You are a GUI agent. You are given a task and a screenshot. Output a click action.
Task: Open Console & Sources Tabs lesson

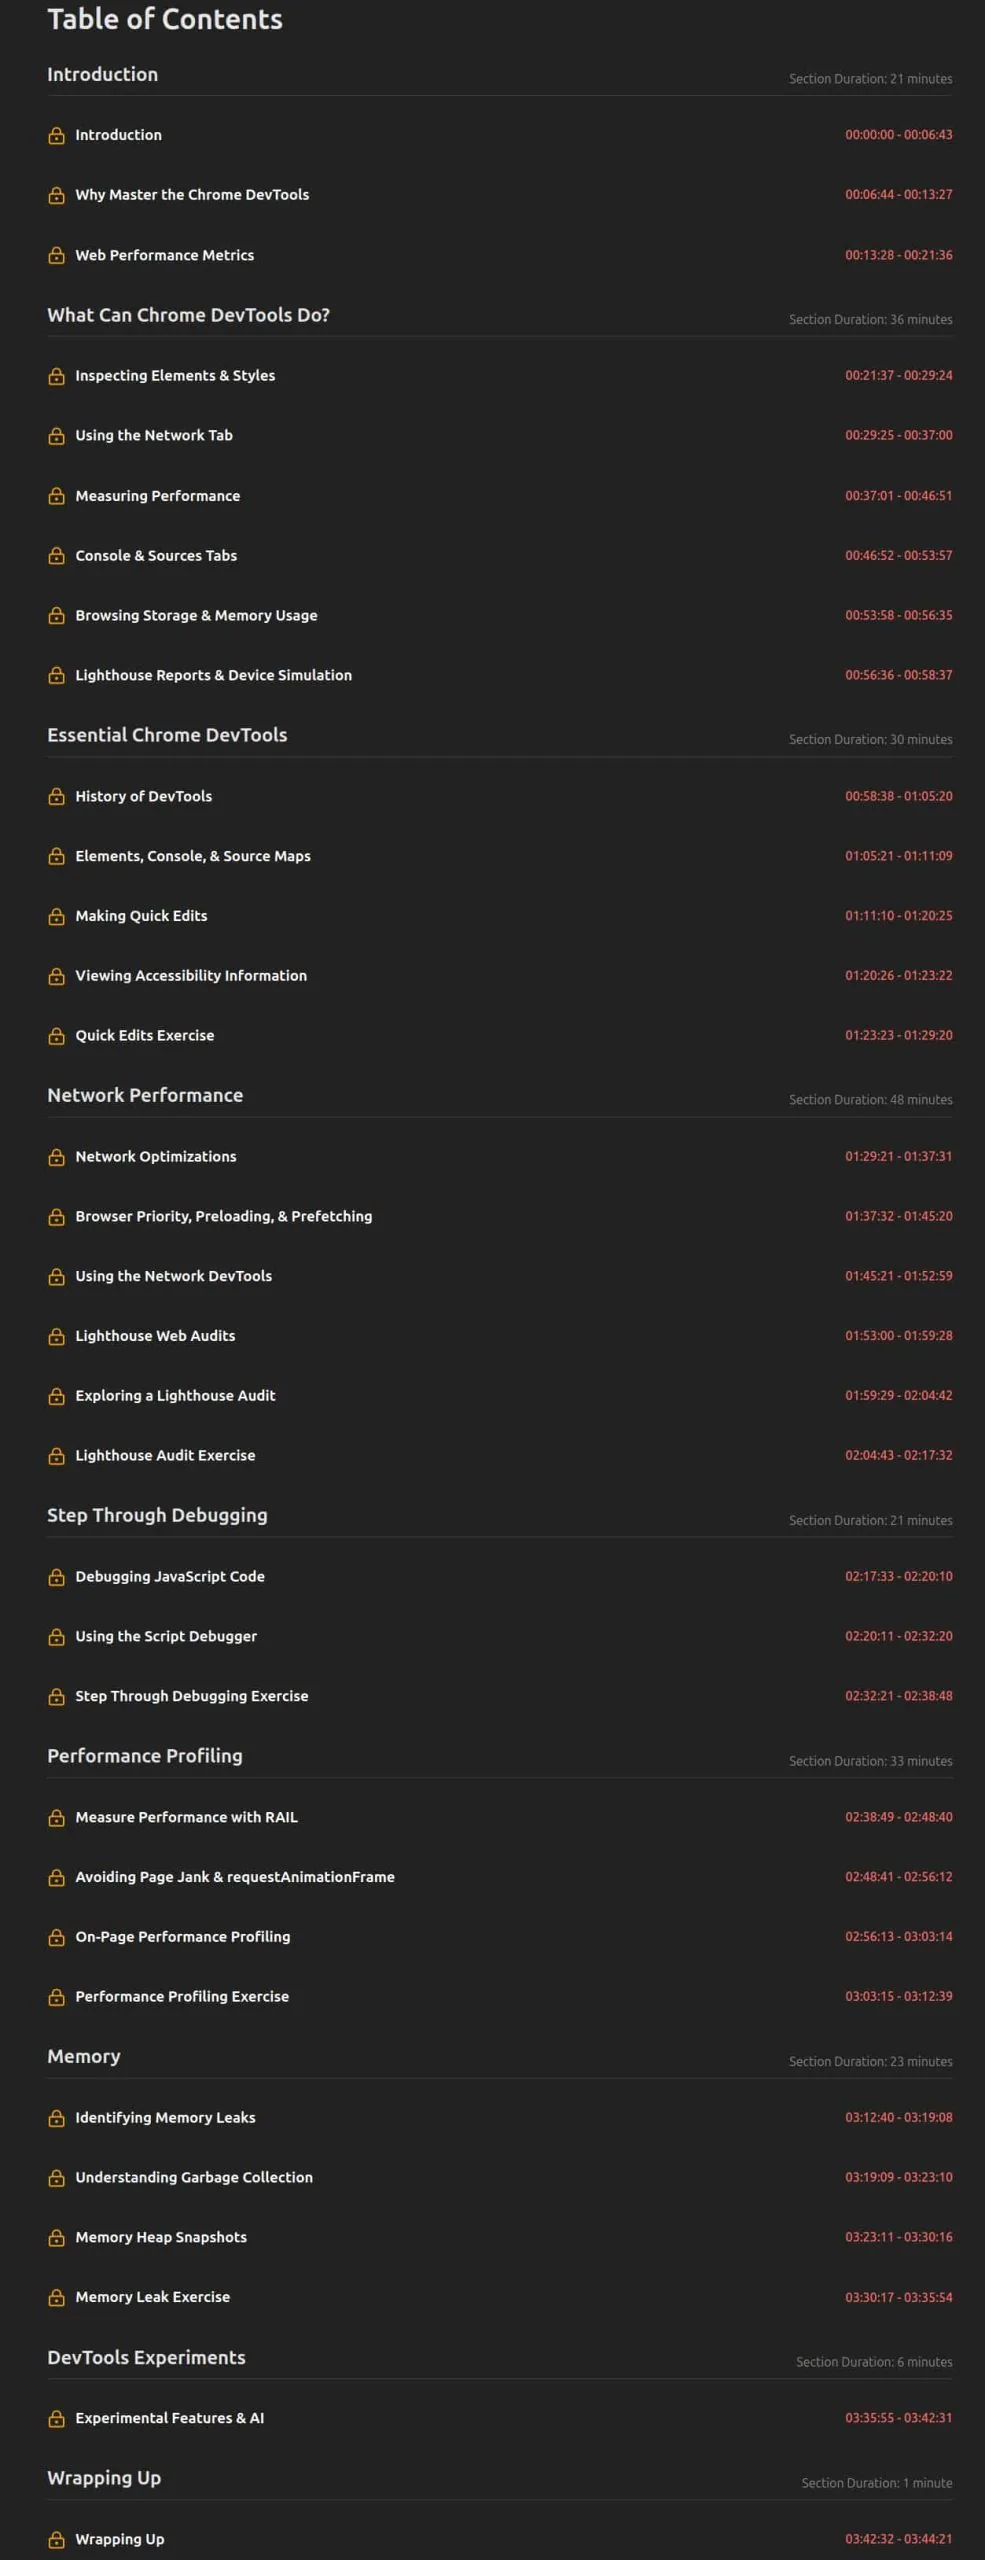pyautogui.click(x=156, y=555)
